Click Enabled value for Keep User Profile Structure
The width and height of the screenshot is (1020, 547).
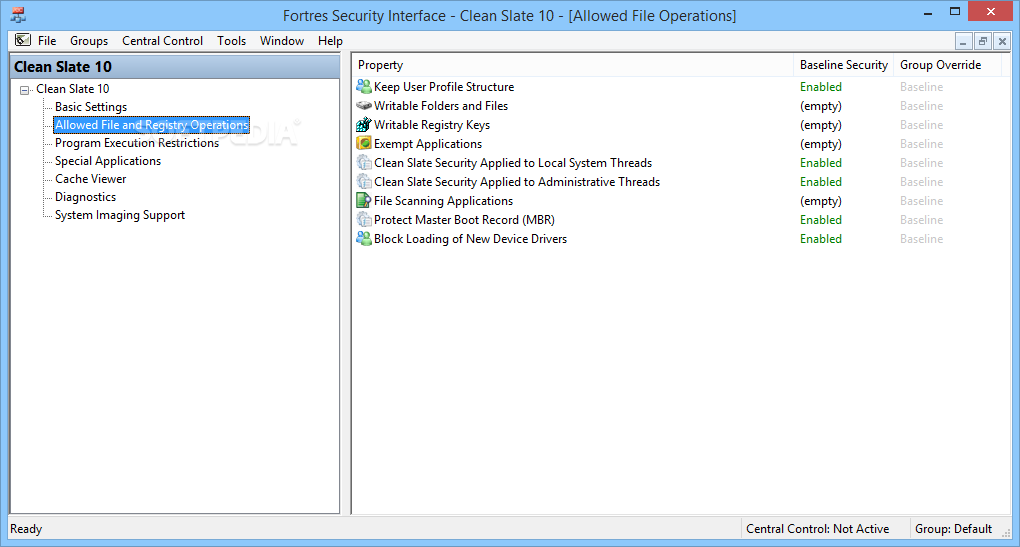point(821,87)
